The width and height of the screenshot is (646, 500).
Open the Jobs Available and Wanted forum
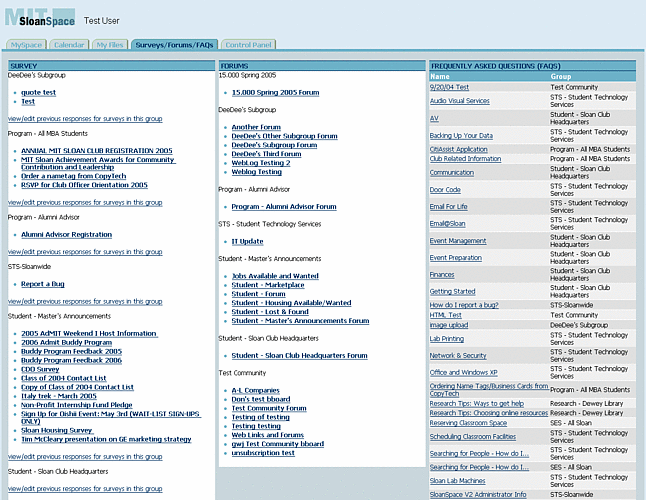click(x=275, y=276)
